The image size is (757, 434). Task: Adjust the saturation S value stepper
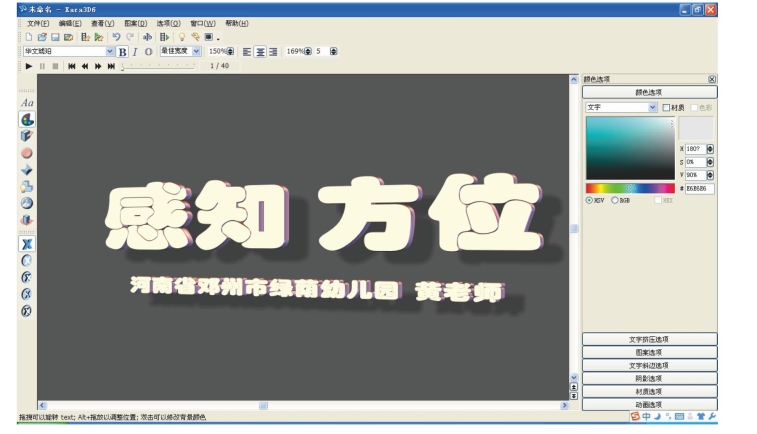pos(710,162)
